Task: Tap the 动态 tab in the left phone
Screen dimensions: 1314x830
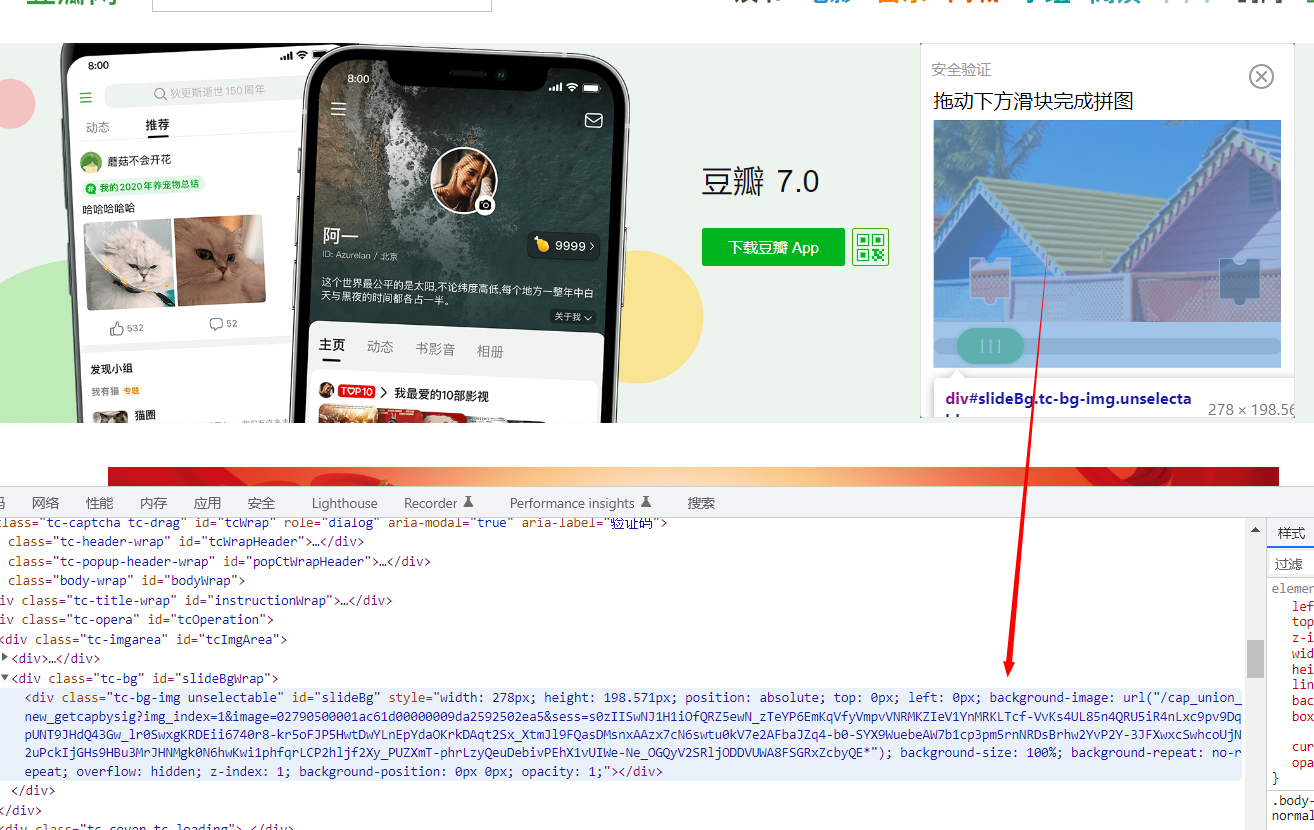Action: coord(98,127)
